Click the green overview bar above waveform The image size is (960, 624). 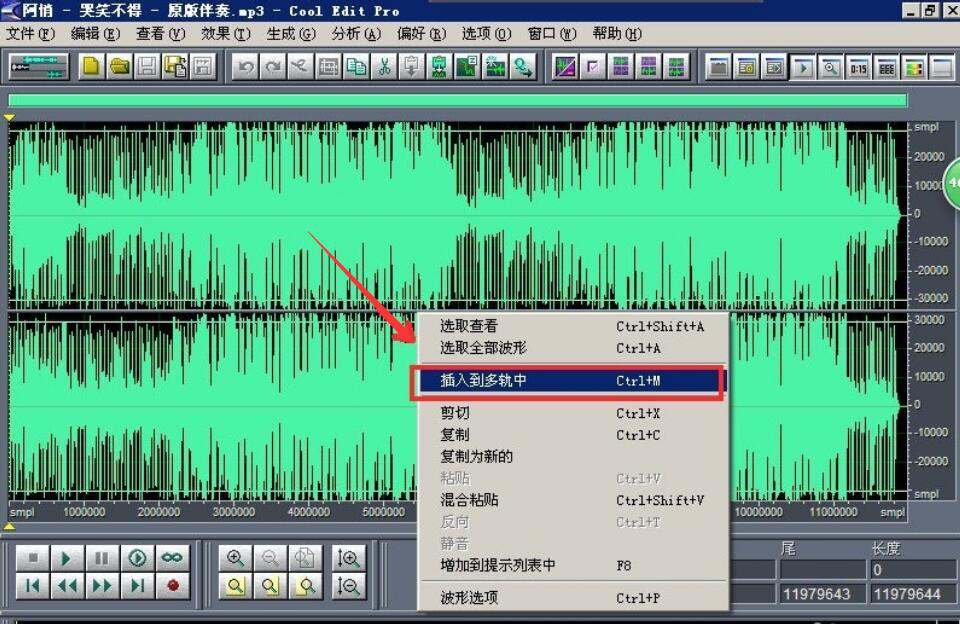coord(457,100)
